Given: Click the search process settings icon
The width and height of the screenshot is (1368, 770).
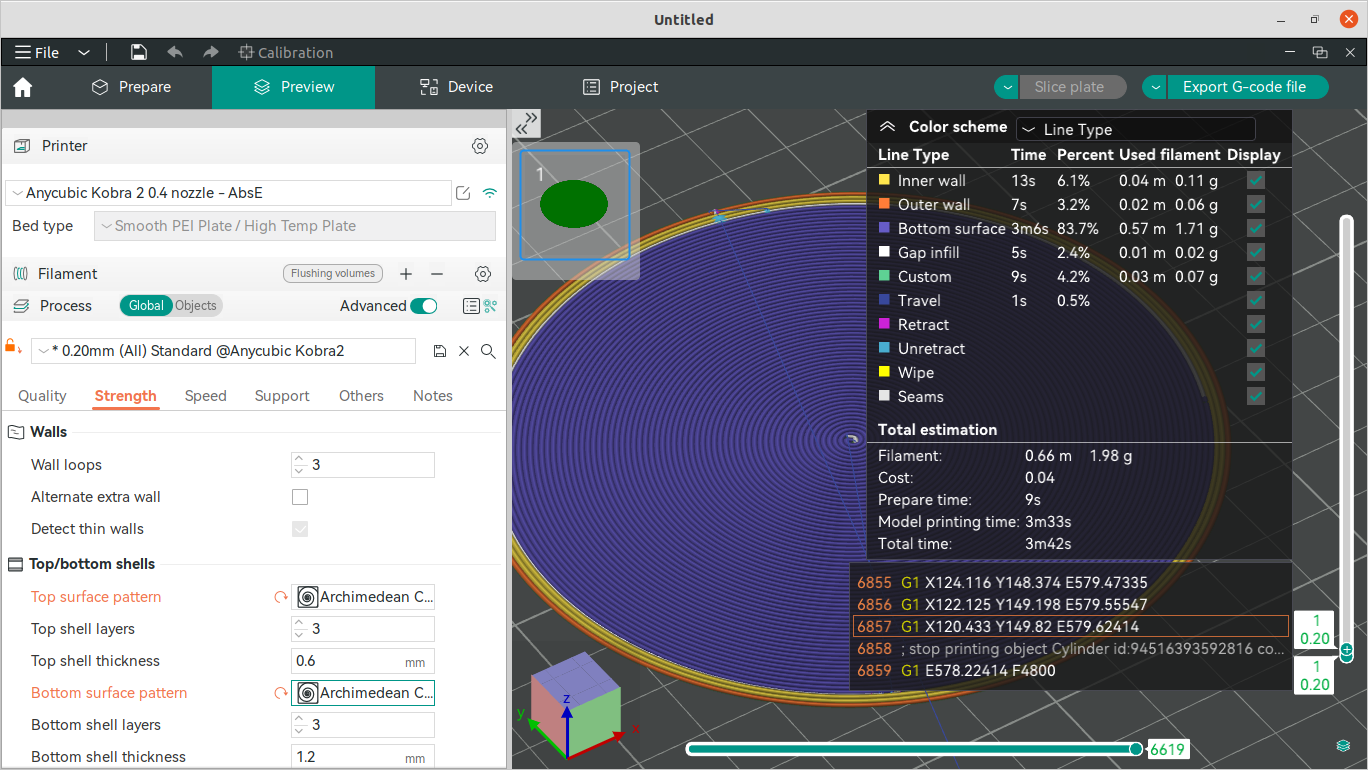Looking at the screenshot, I should pyautogui.click(x=488, y=351).
